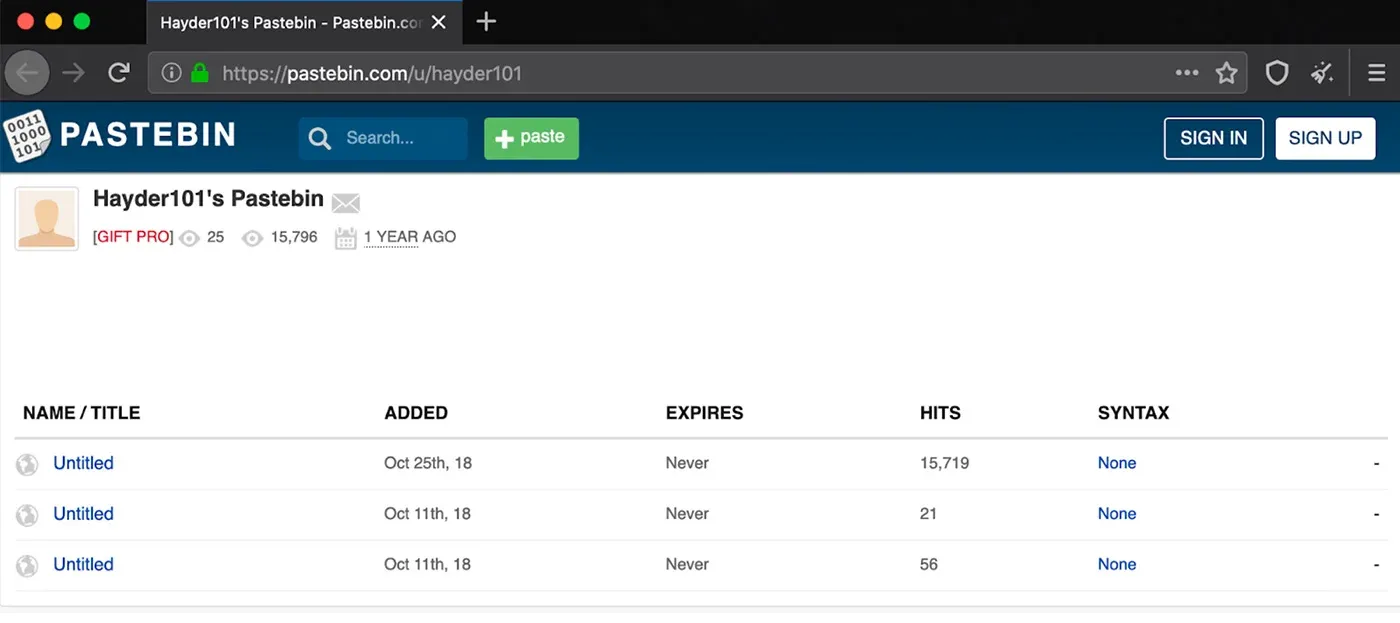This screenshot has height=623, width=1400.
Task: Click the globe icon beside the first Untitled paste
Action: coord(27,463)
